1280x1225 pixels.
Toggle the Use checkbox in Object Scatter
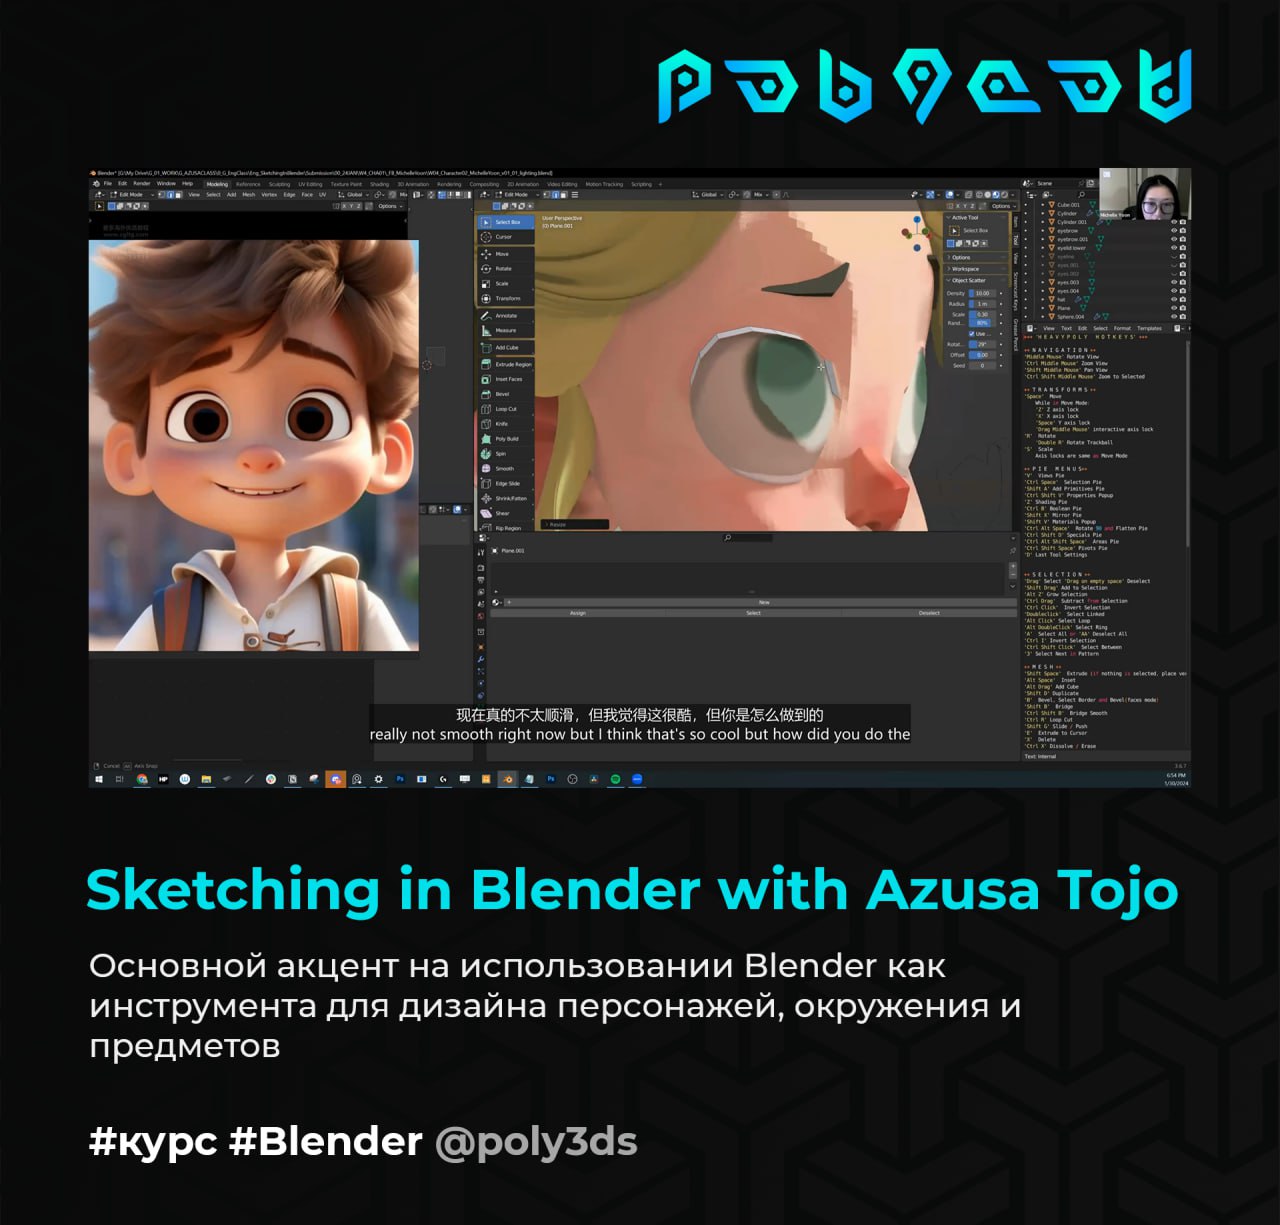tap(972, 334)
